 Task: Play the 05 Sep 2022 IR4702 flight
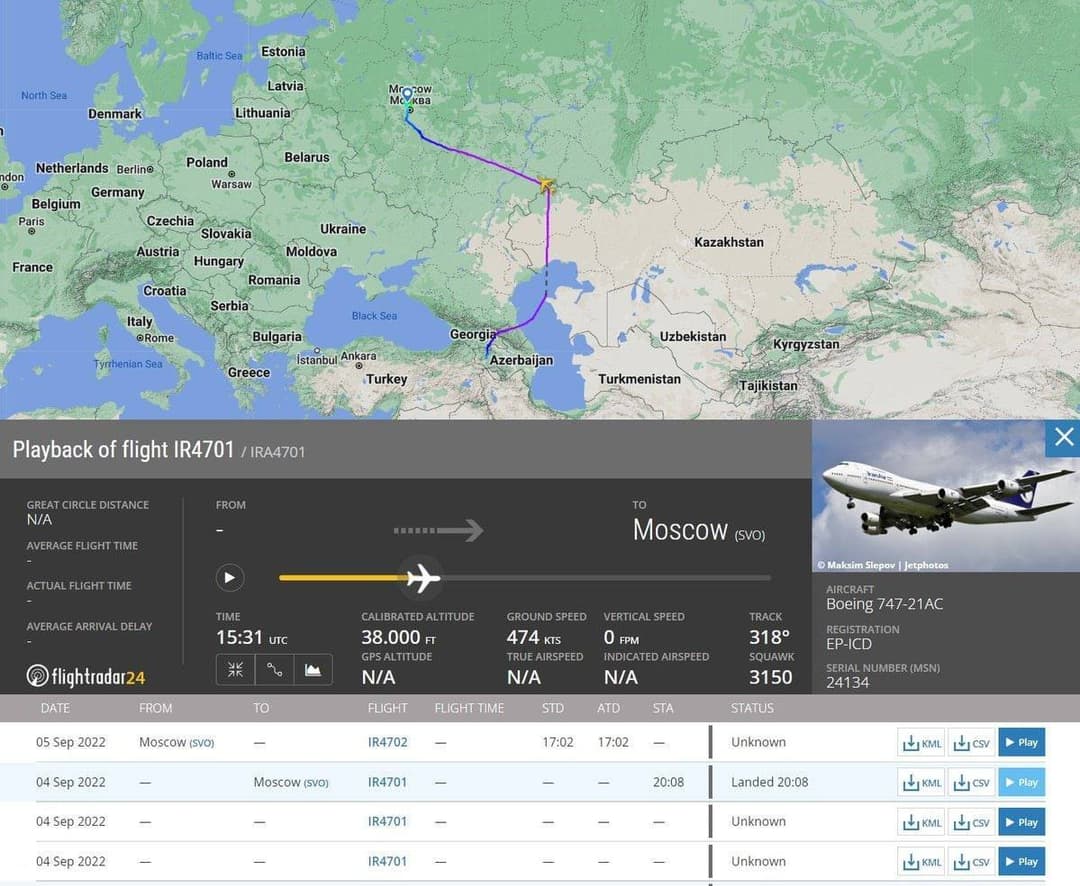click(x=1021, y=743)
